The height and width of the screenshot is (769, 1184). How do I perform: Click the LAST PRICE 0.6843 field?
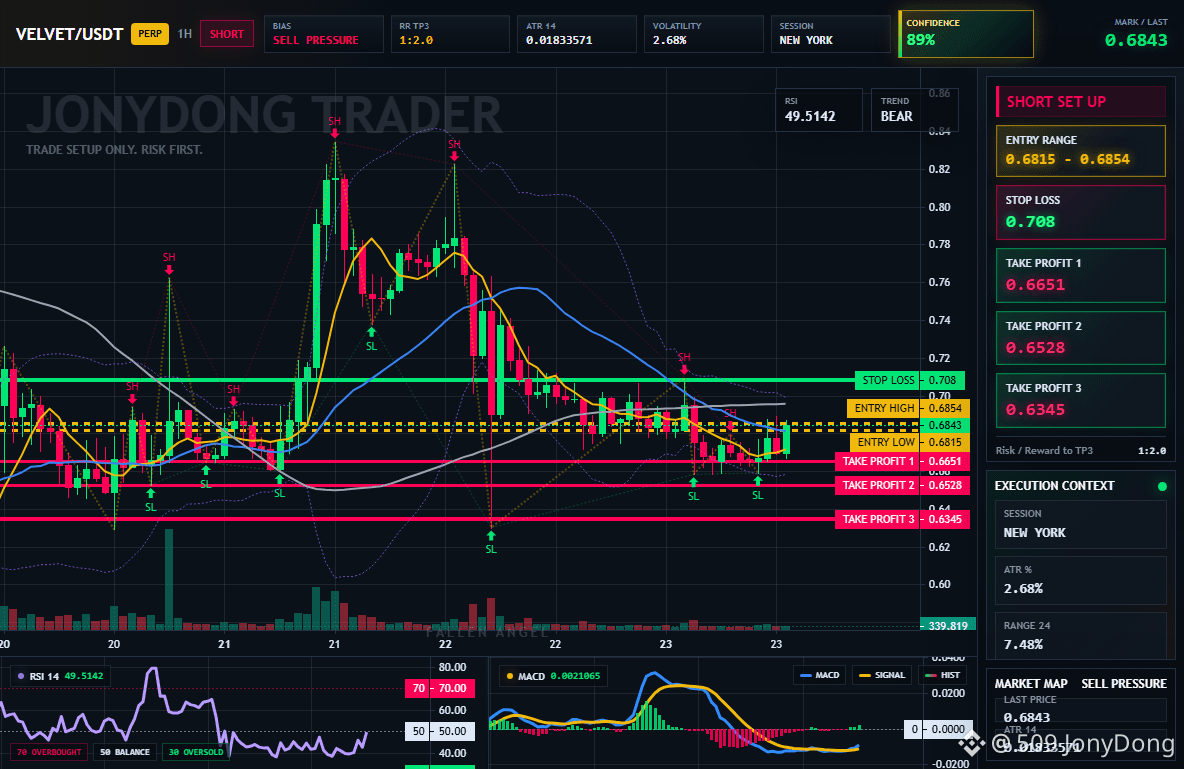1081,709
